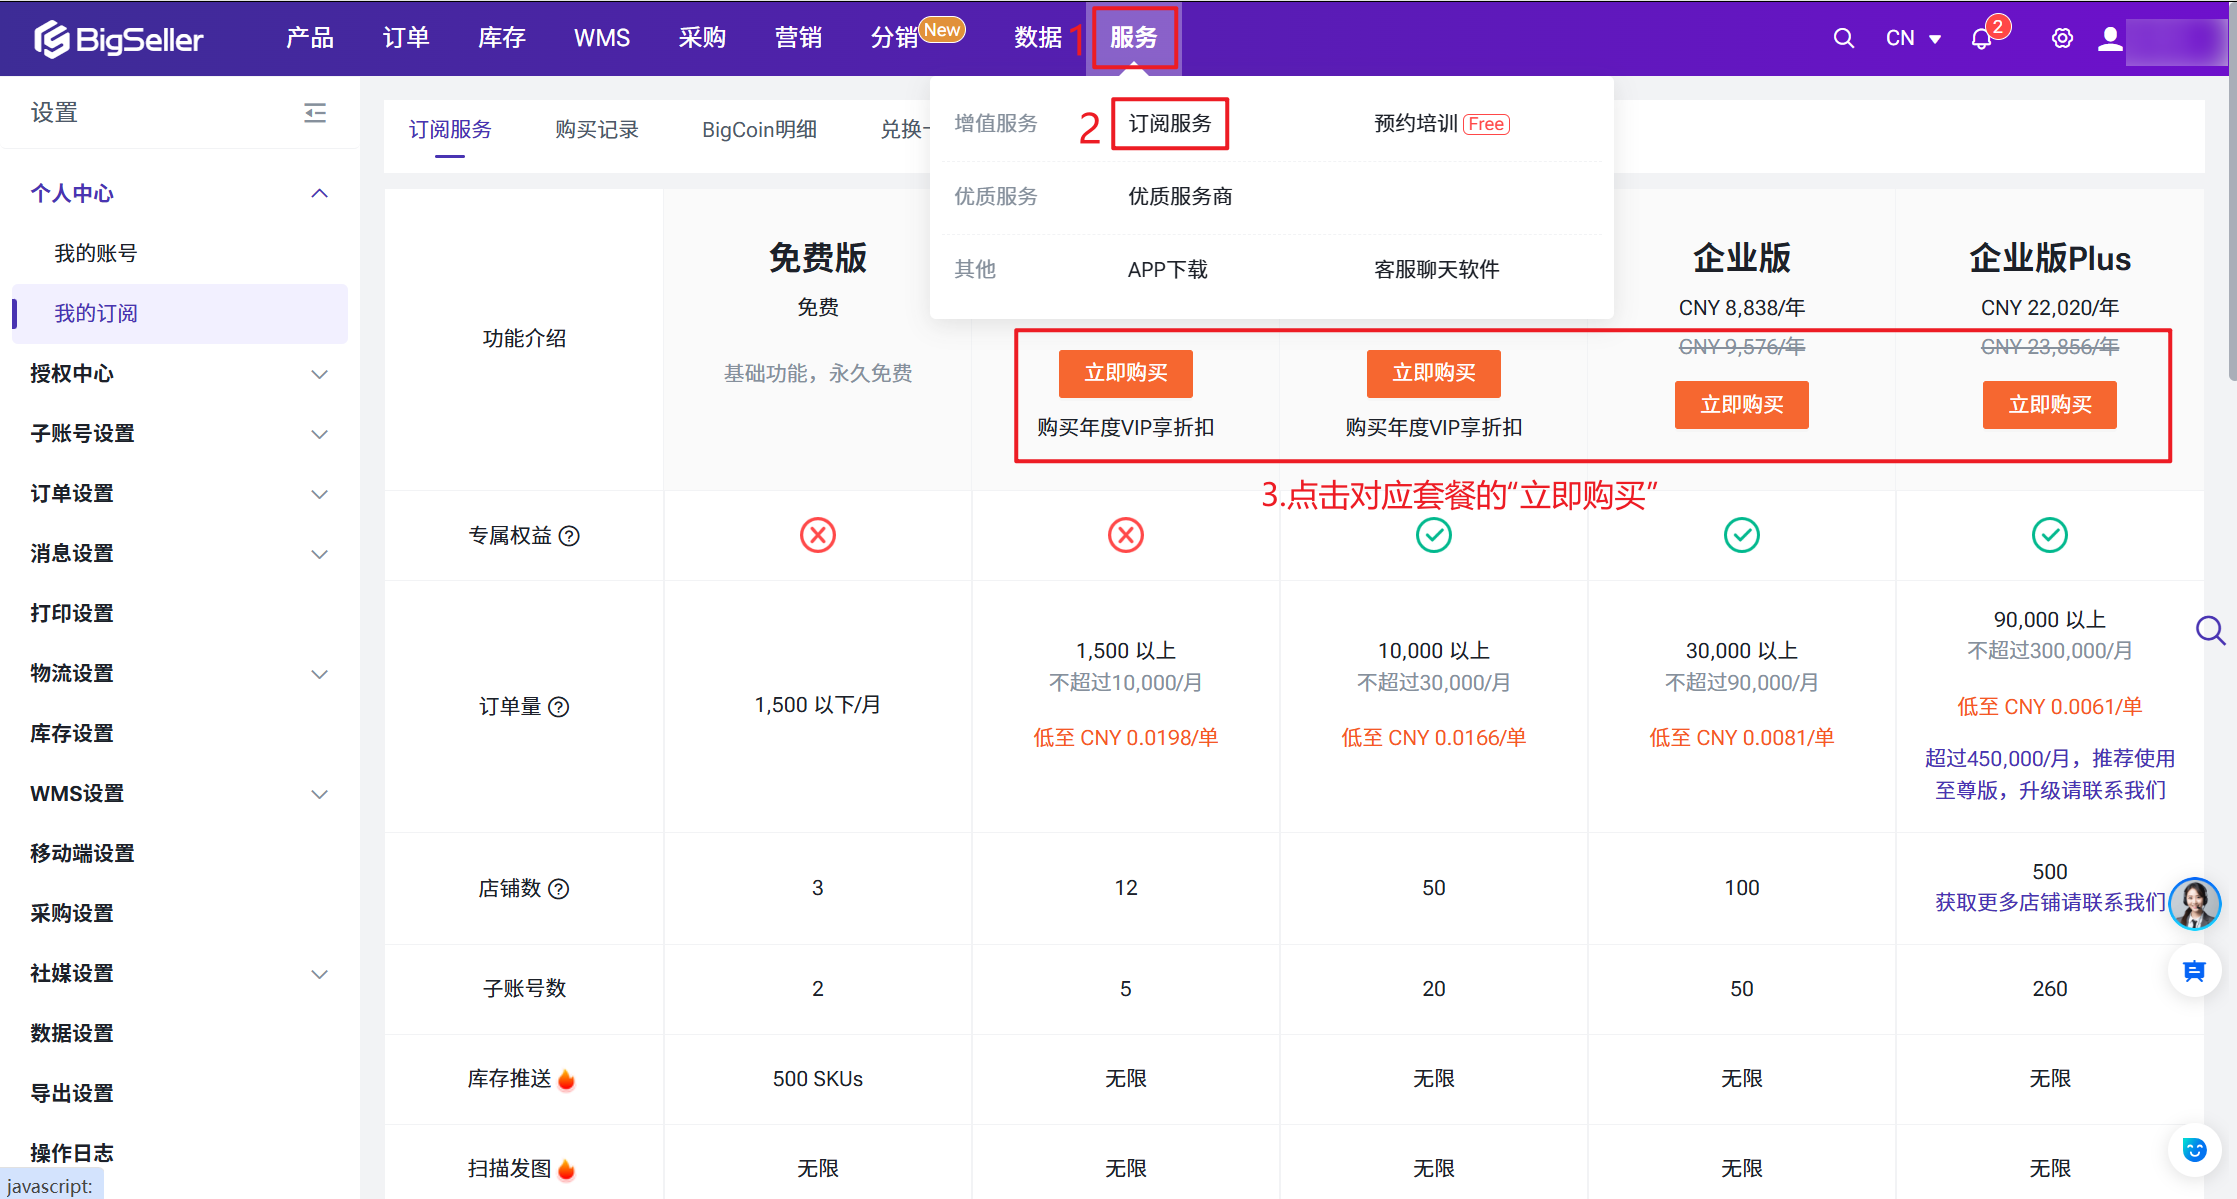Click help icon next to 店铺数
The width and height of the screenshot is (2237, 1199).
559,889
